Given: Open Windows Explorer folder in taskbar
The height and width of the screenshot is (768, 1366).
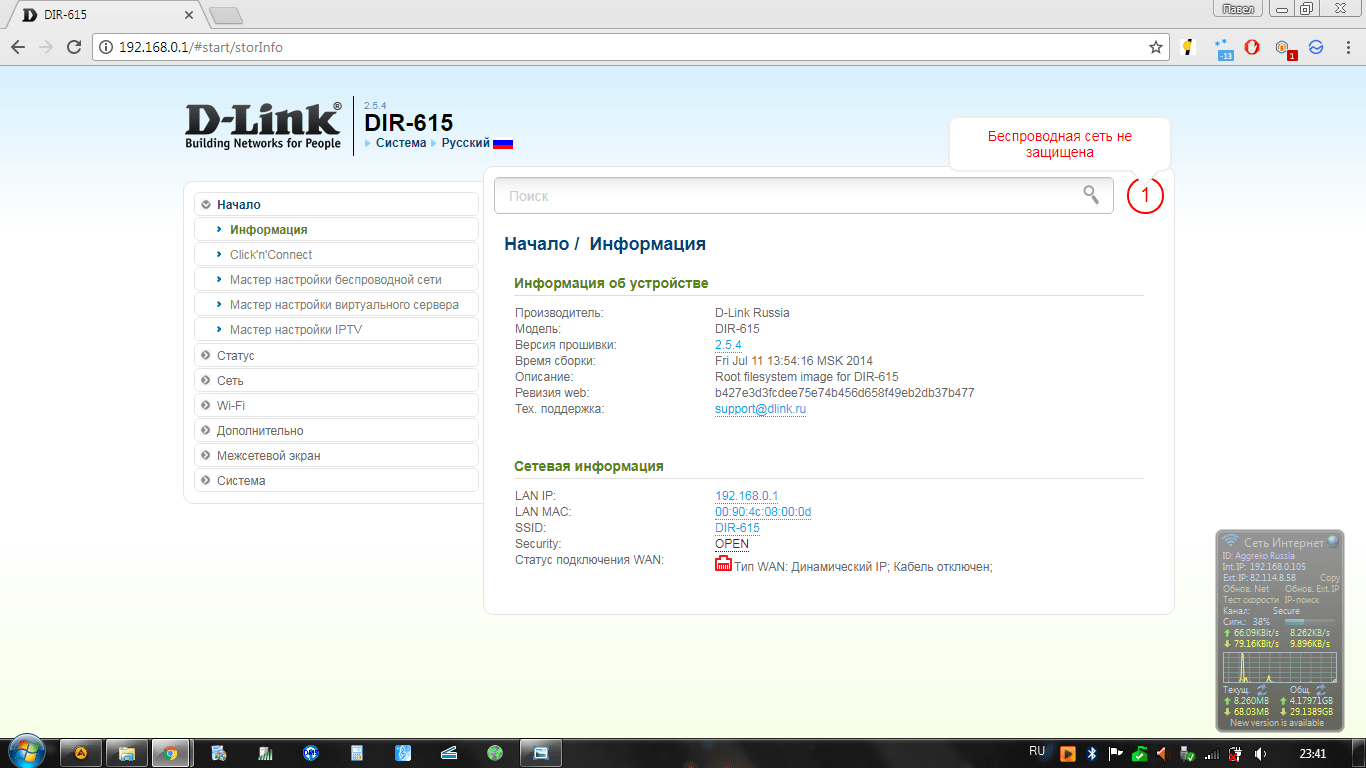Looking at the screenshot, I should pos(127,753).
